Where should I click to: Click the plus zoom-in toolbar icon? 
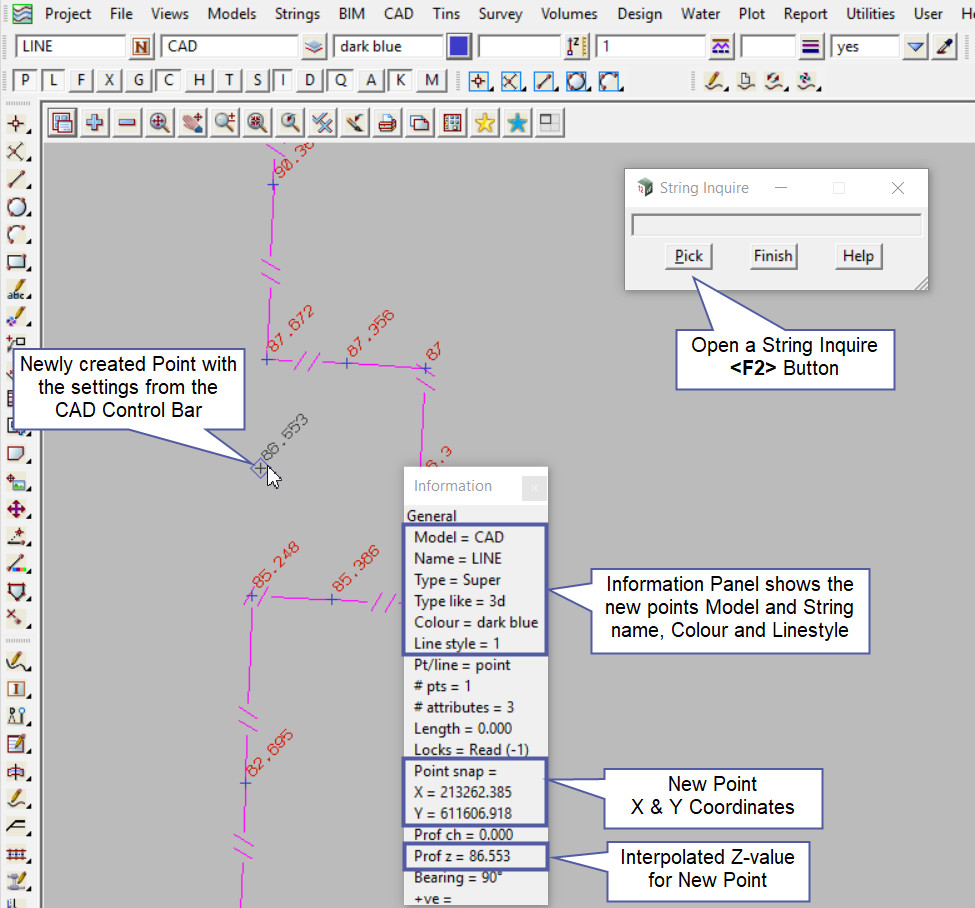pyautogui.click(x=95, y=123)
